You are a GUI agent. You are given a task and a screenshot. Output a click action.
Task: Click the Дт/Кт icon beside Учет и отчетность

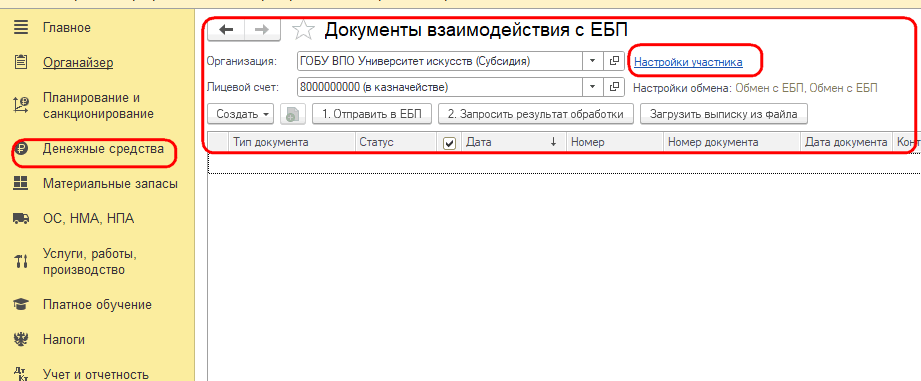pos(21,374)
